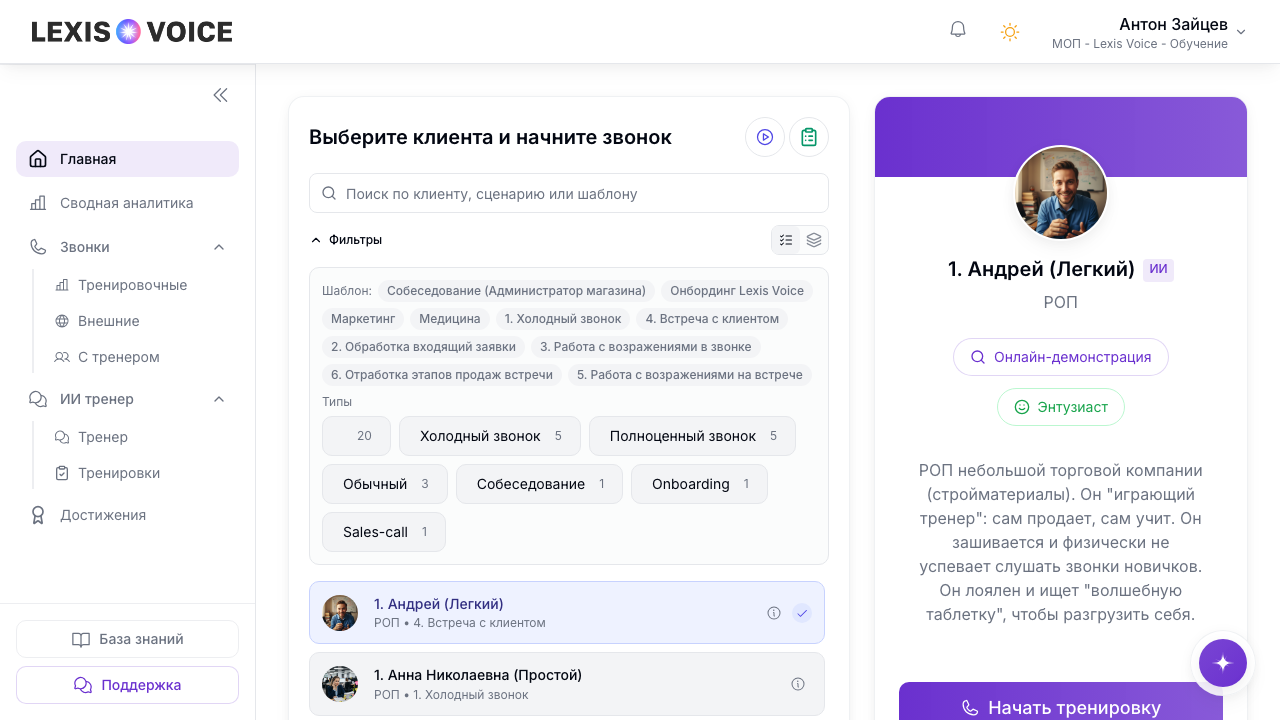Switch to list view icon
The height and width of the screenshot is (720, 1280).
click(786, 240)
